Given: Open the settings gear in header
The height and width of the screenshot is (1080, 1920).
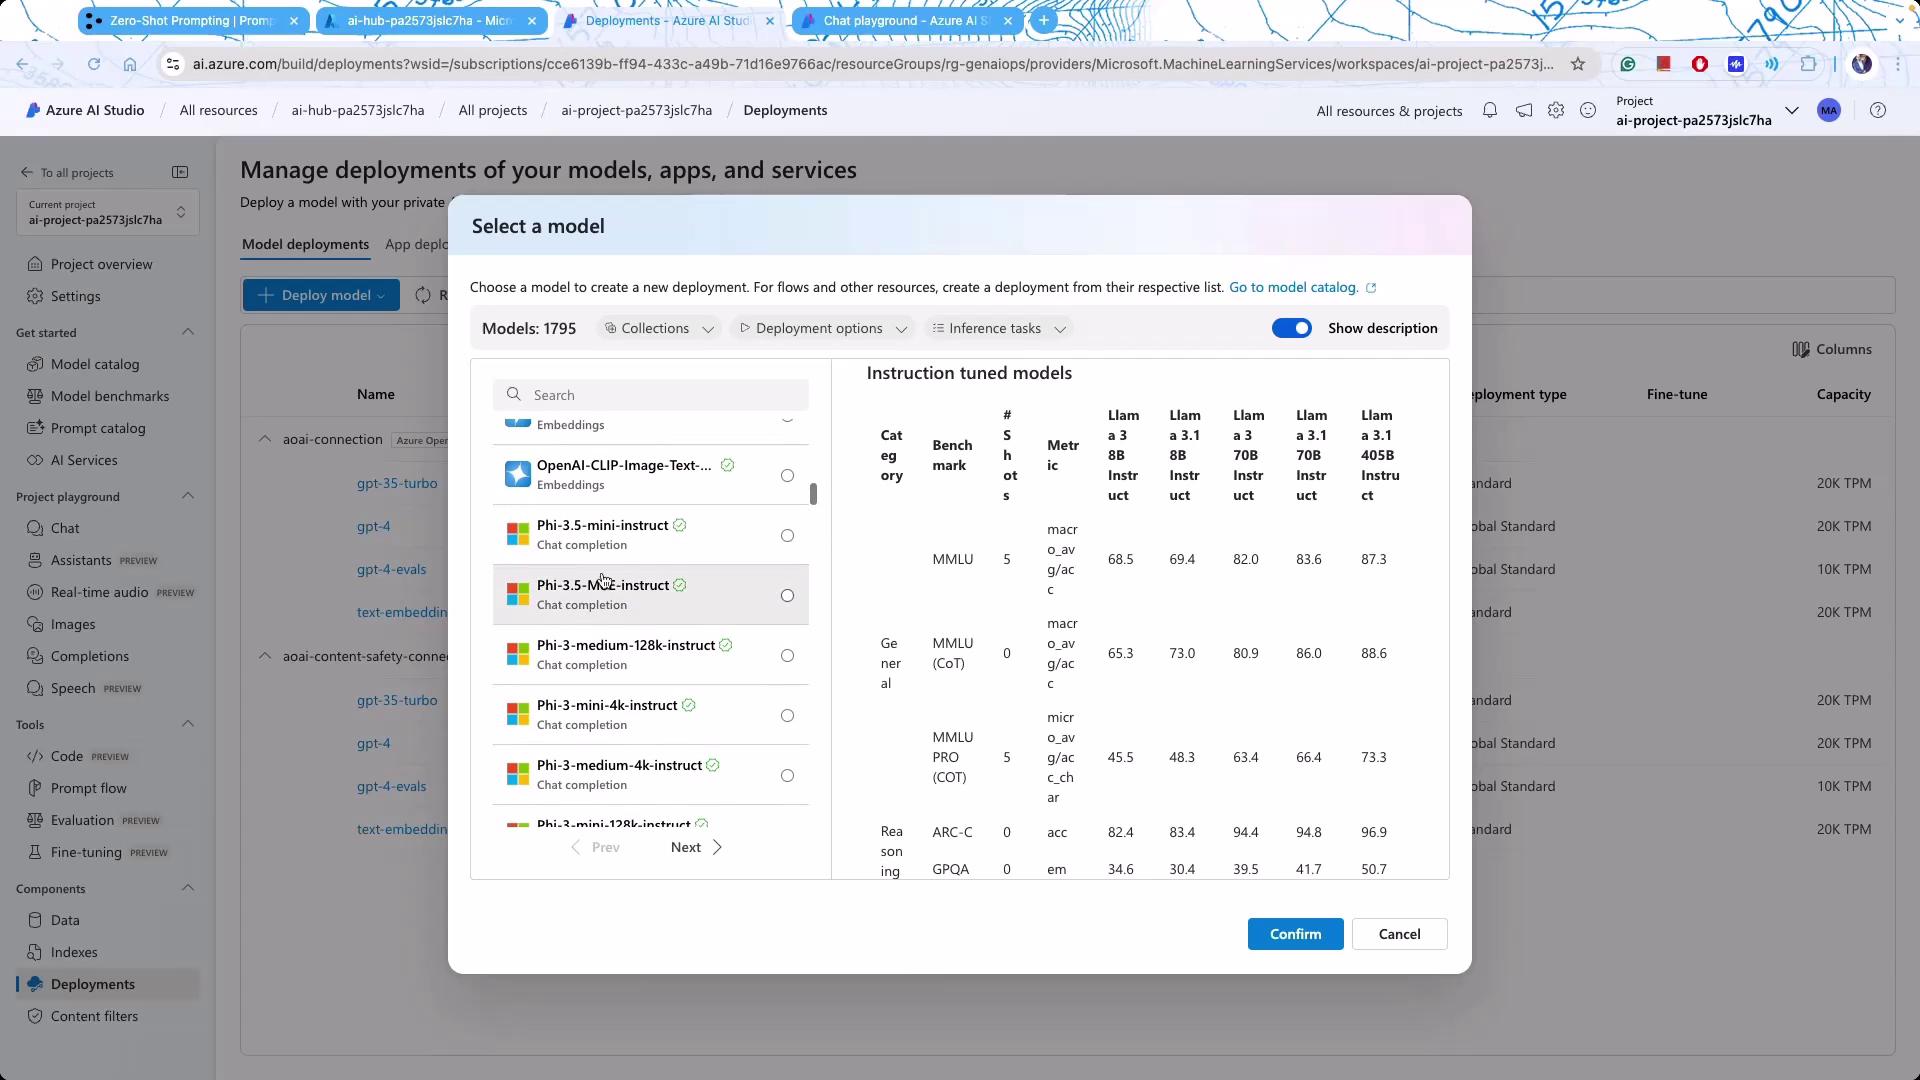Looking at the screenshot, I should (x=1556, y=111).
